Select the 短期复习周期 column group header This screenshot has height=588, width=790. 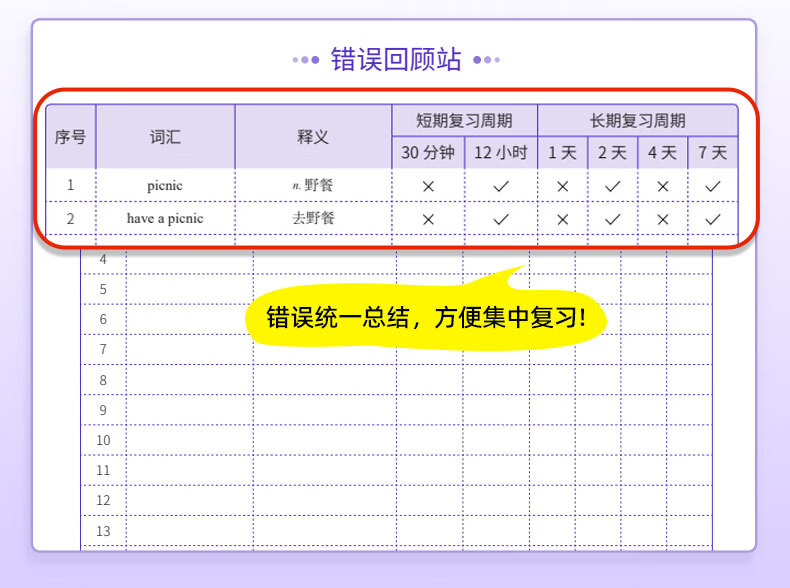(464, 121)
